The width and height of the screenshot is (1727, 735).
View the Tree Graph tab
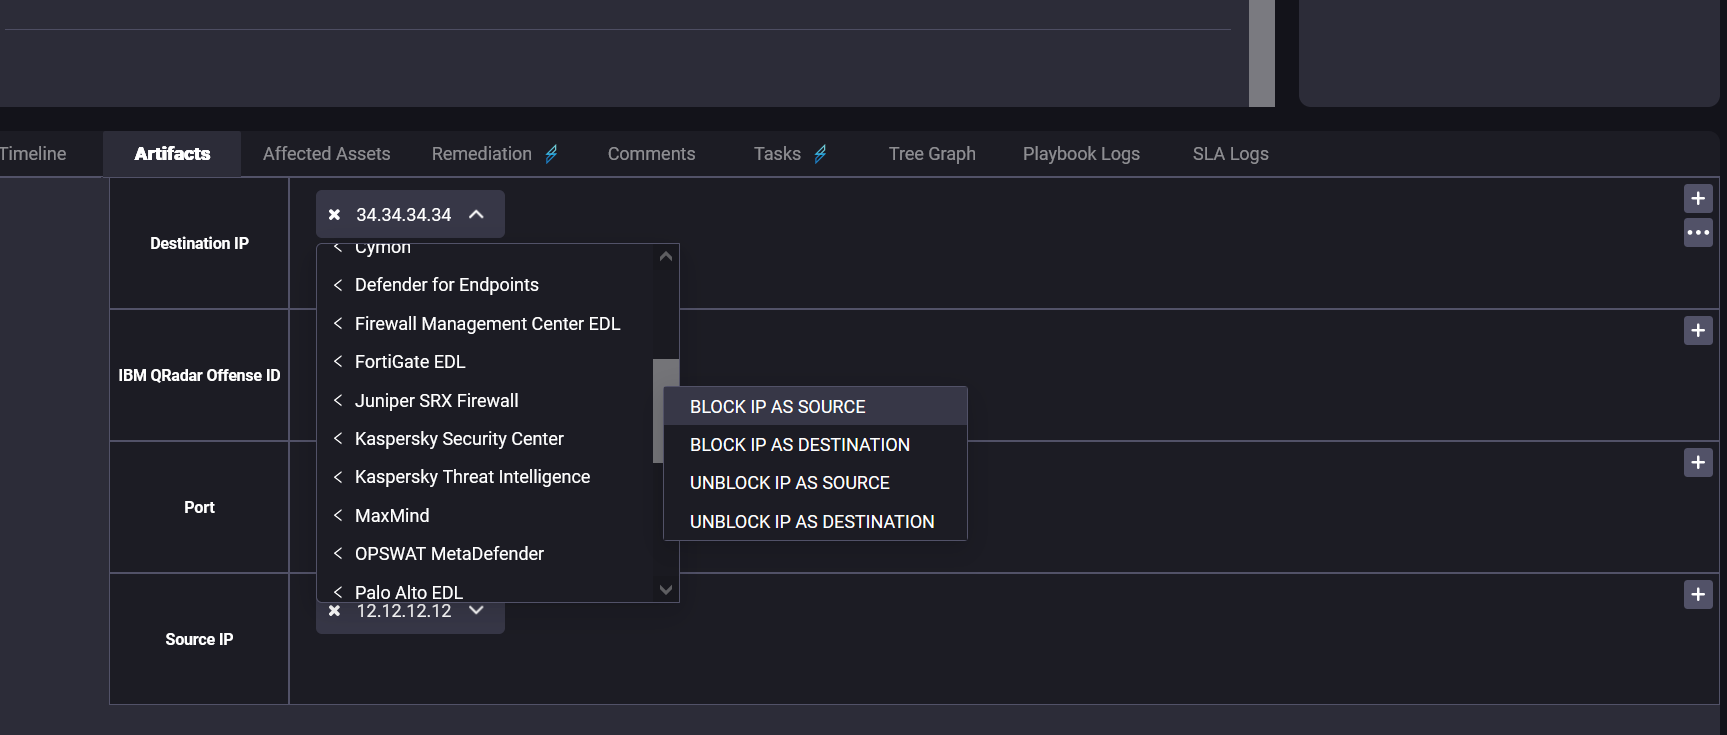932,154
